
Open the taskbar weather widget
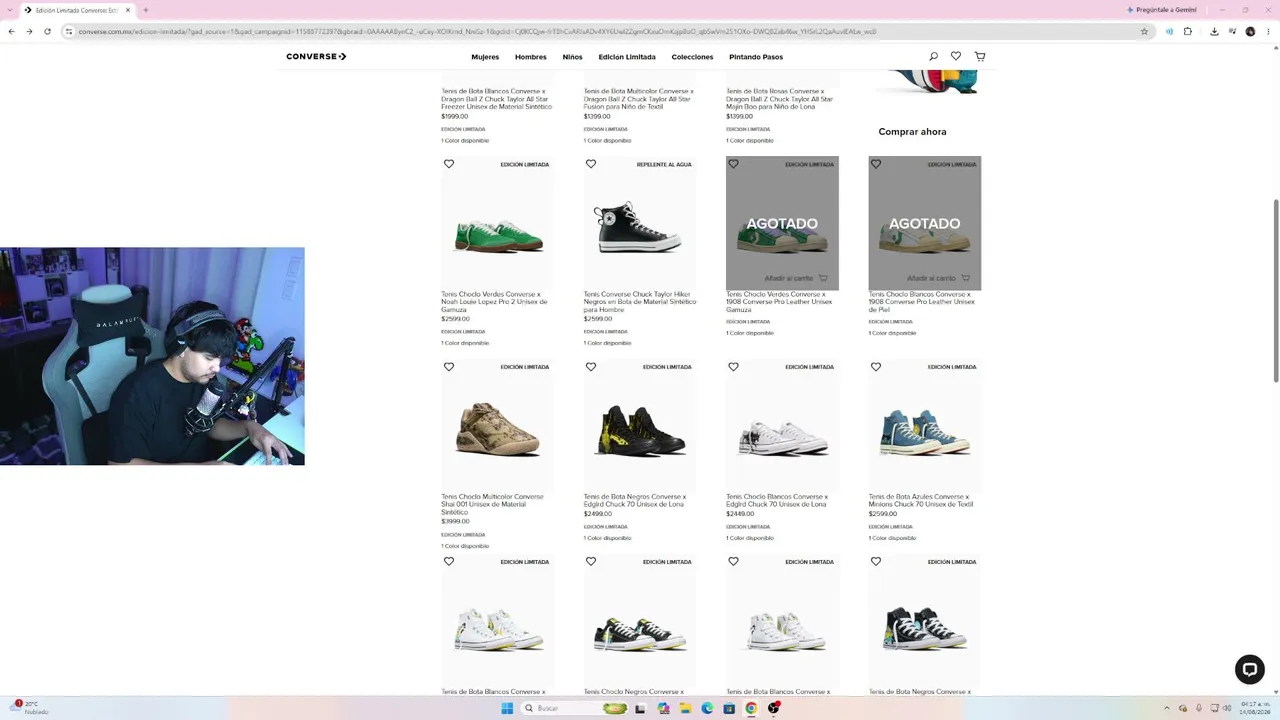coord(29,708)
